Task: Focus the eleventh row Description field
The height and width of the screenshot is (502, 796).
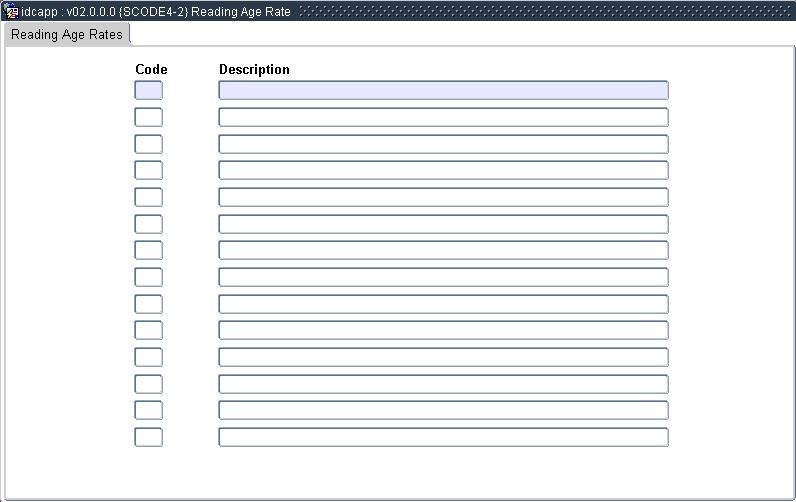Action: [443, 357]
